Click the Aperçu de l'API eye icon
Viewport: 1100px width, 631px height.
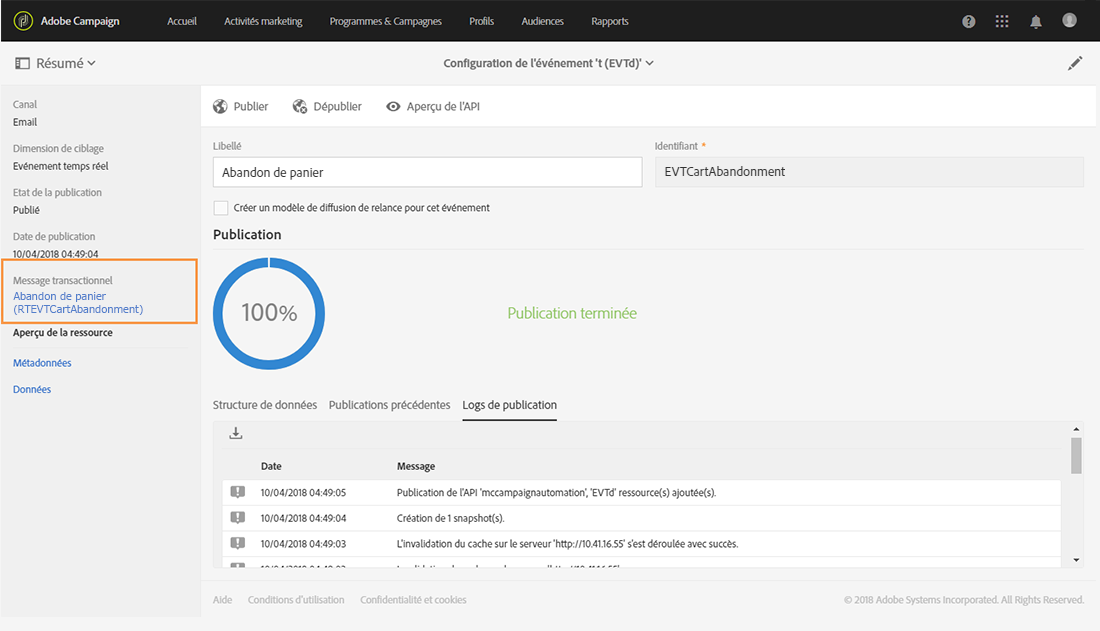tap(394, 106)
